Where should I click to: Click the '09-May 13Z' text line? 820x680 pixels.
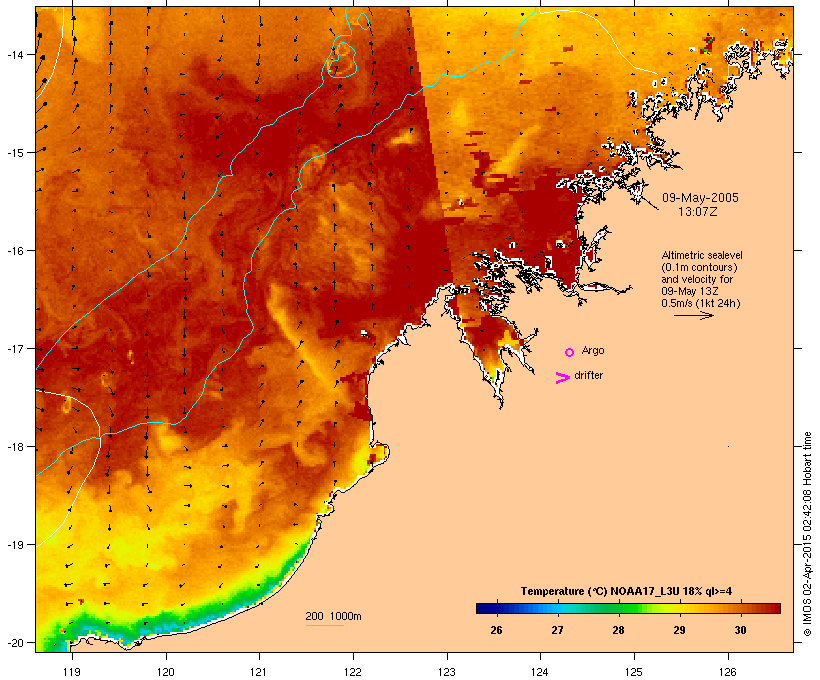click(690, 291)
